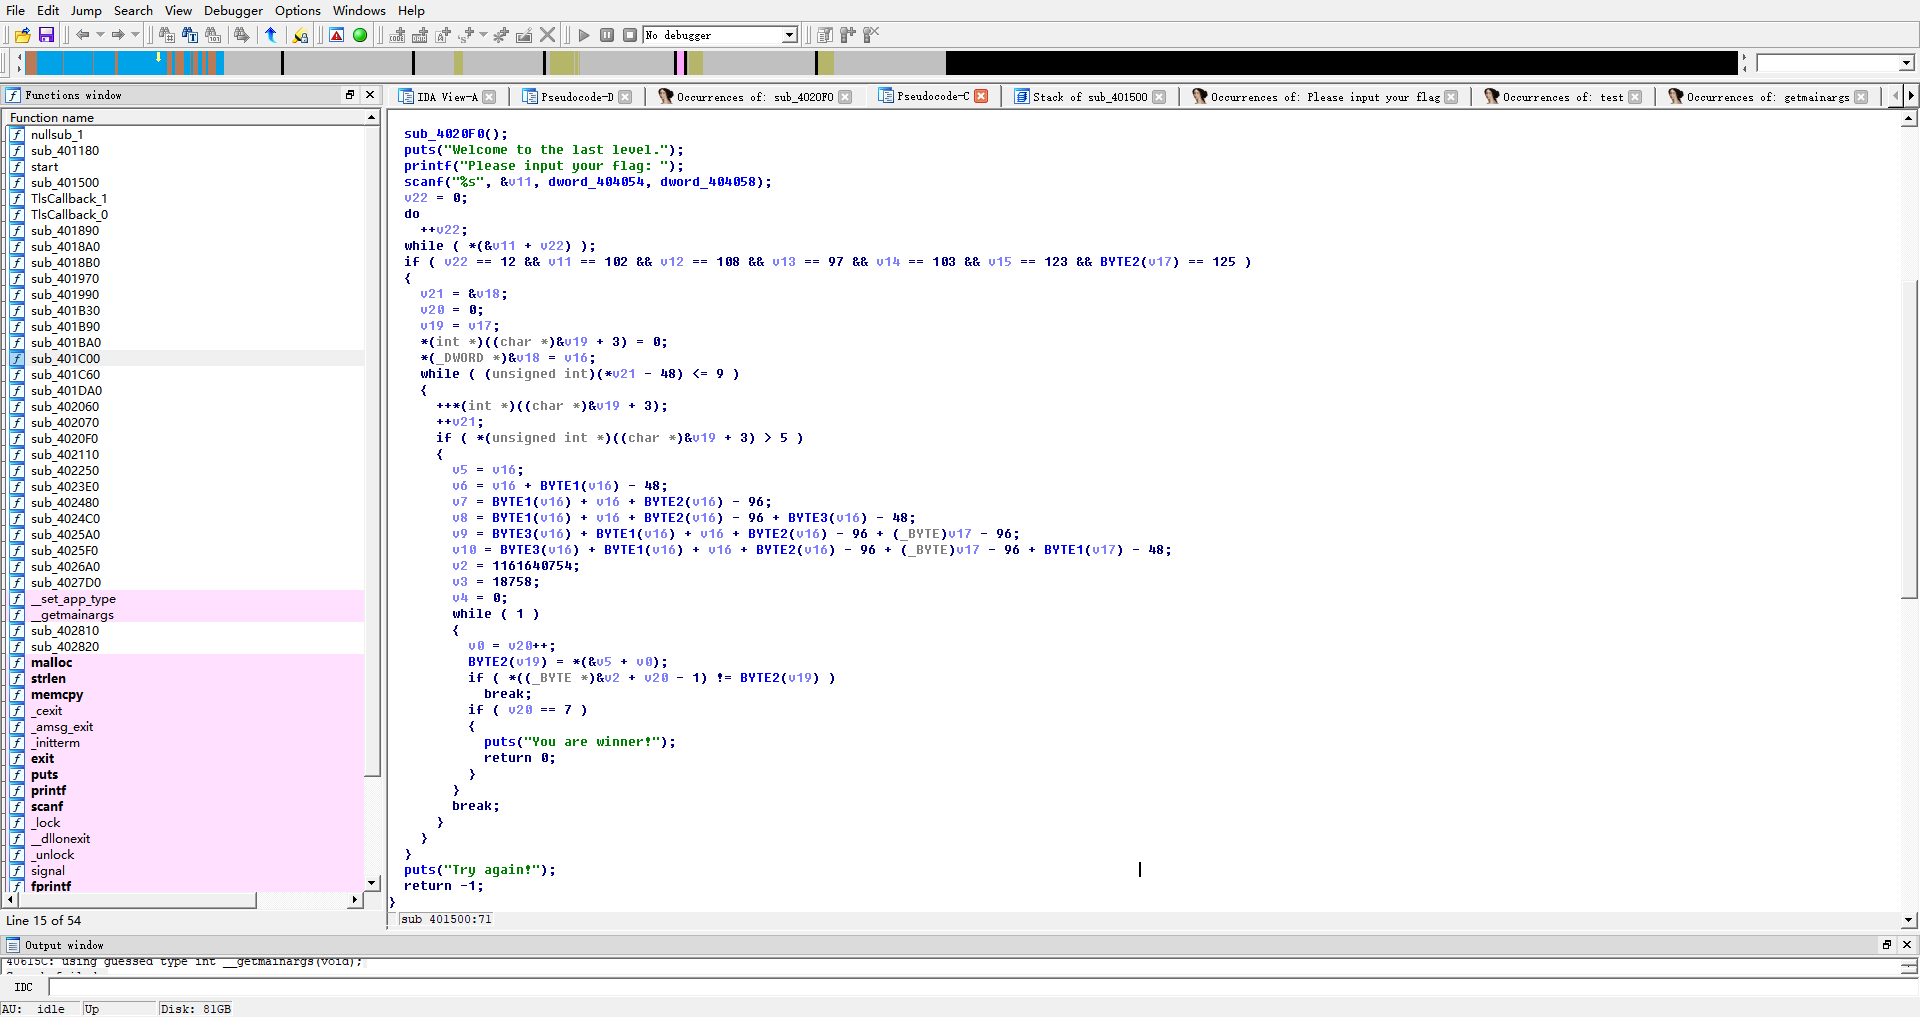Viewport: 1920px width, 1017px height.
Task: Jump forward with the right arrow icon
Action: coord(118,35)
